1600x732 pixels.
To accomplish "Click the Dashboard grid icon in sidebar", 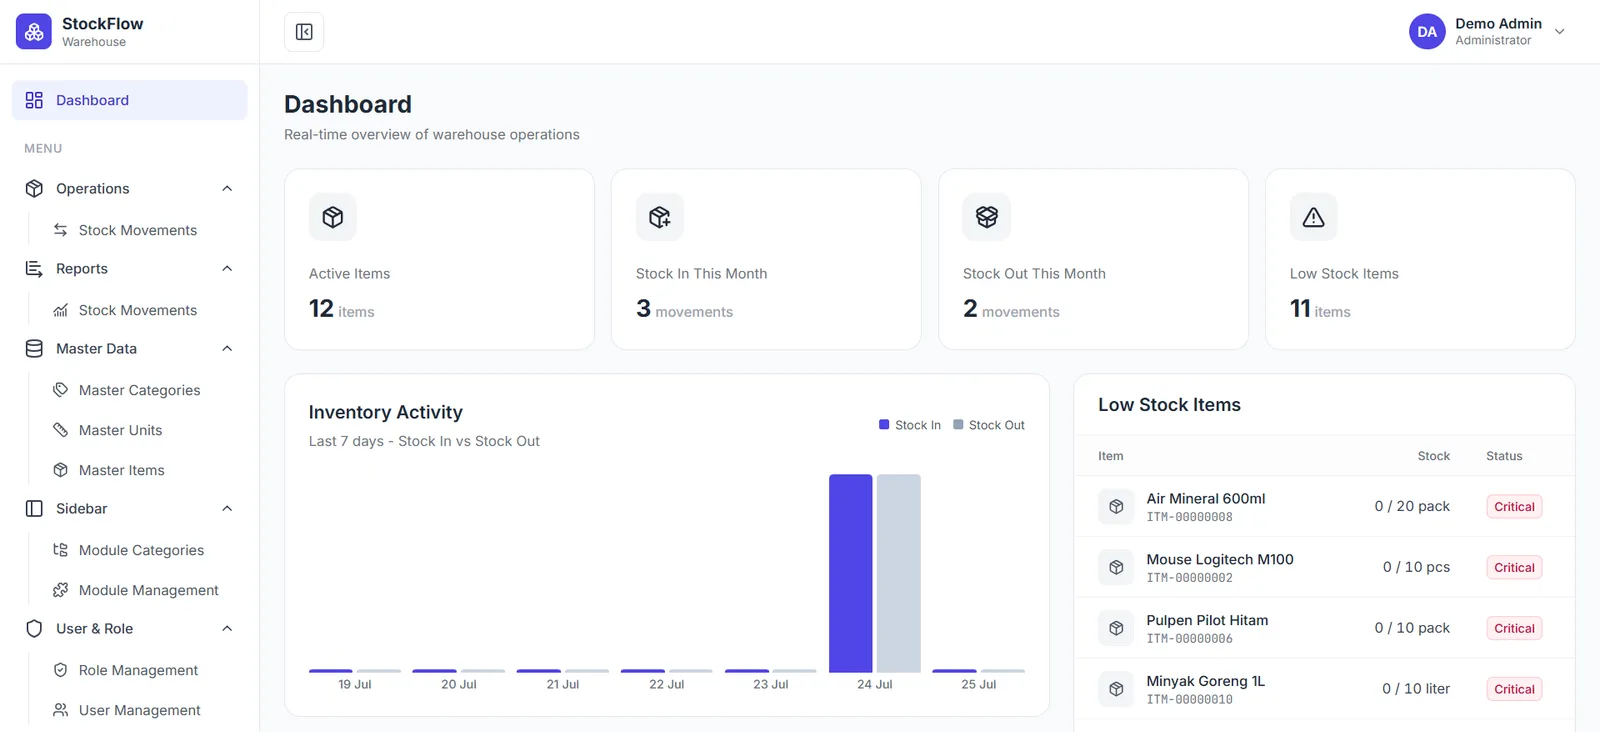I will click(x=34, y=100).
